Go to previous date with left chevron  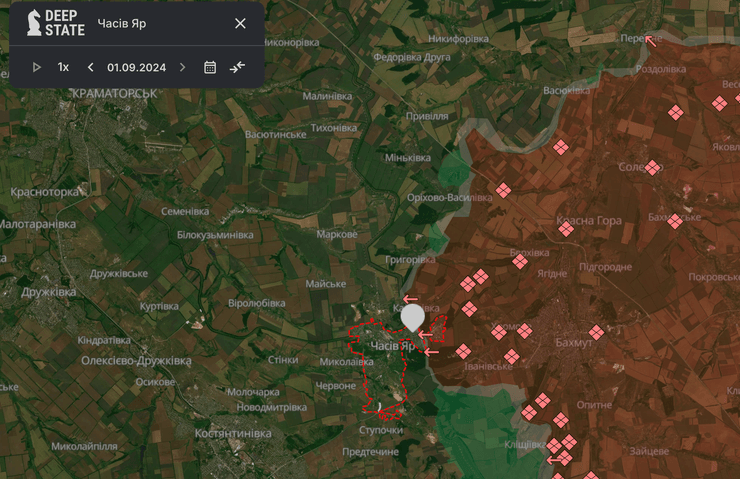pos(90,67)
